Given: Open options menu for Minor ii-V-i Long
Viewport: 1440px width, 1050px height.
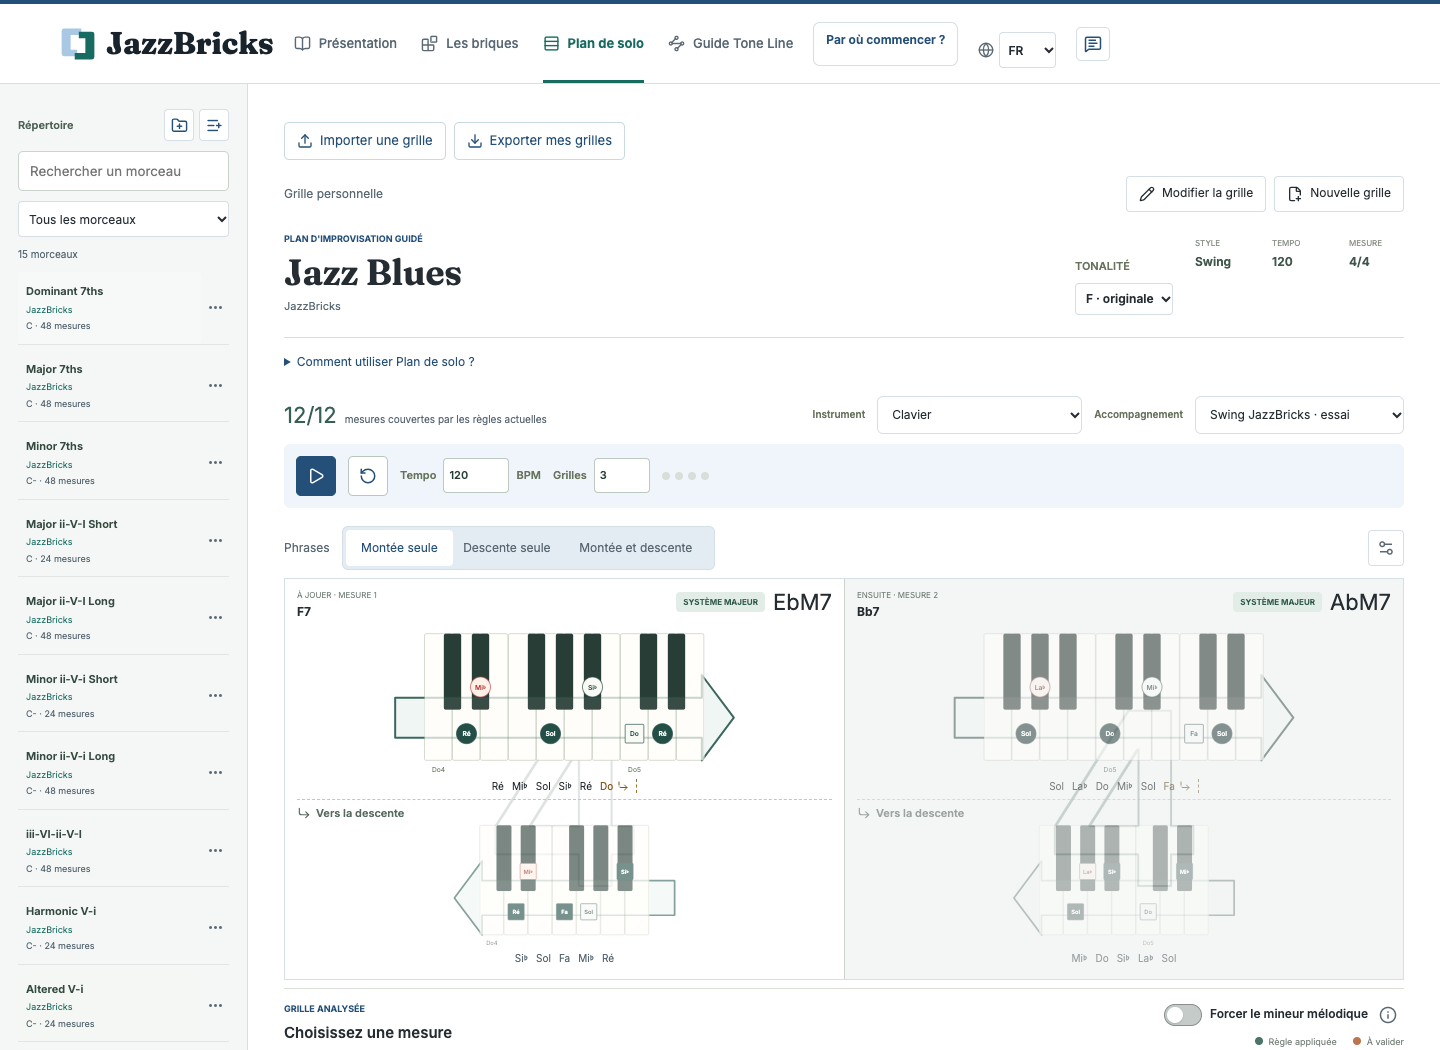Looking at the screenshot, I should point(215,773).
